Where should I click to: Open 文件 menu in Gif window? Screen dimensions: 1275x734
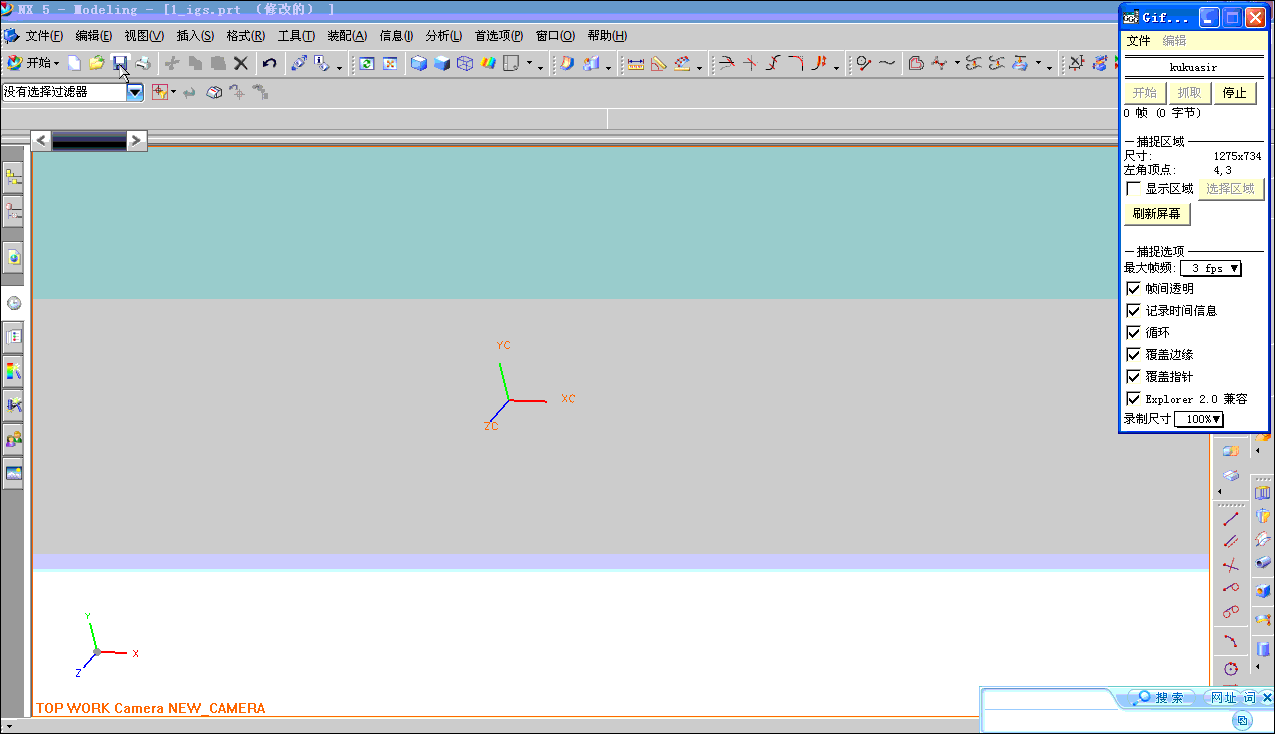click(x=1138, y=41)
